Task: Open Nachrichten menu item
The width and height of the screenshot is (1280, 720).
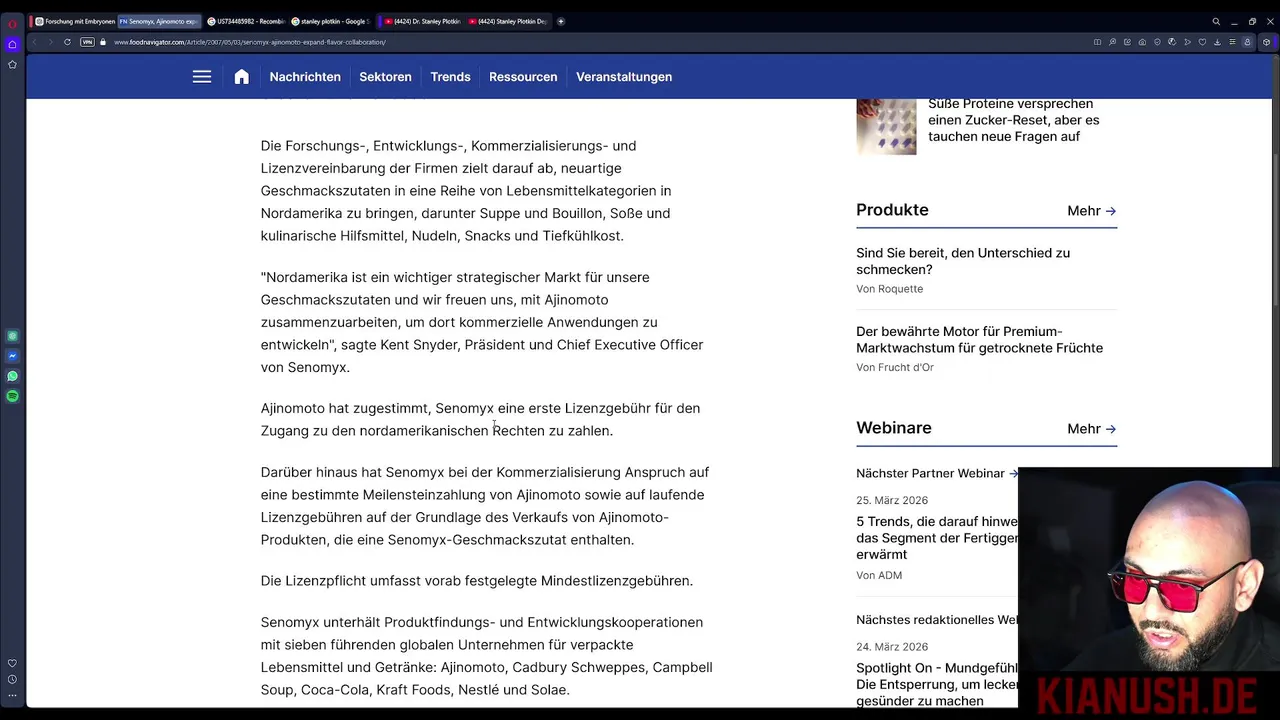Action: (x=305, y=77)
